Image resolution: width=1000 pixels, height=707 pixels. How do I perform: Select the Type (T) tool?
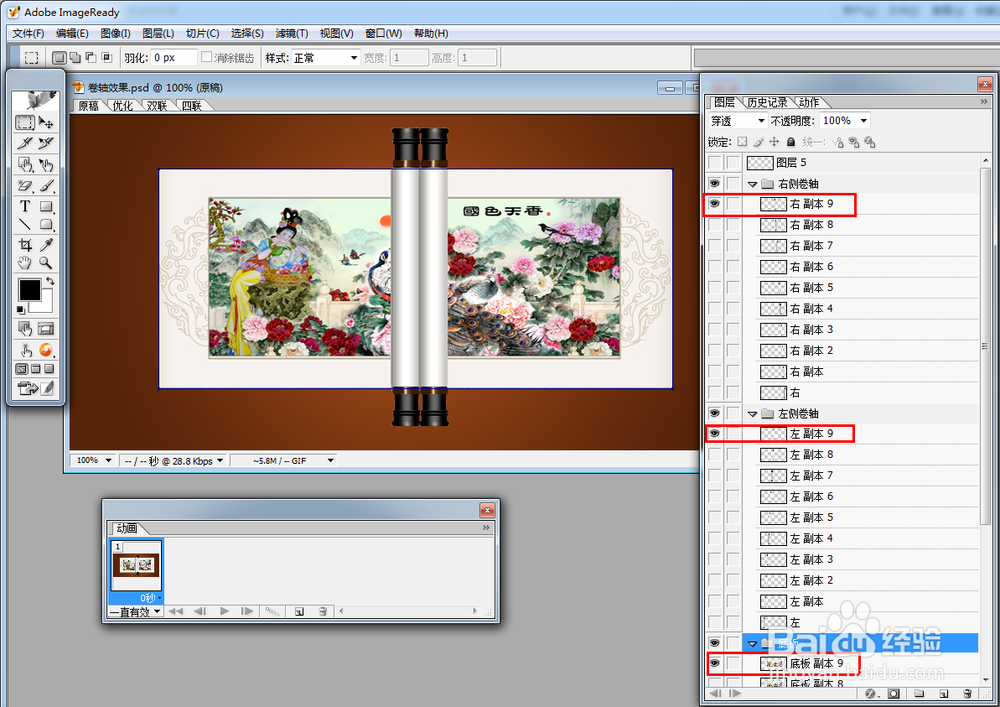pos(25,206)
